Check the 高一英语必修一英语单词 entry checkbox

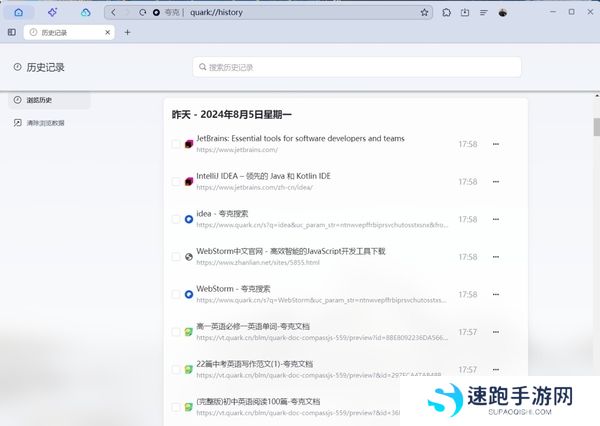tap(176, 332)
